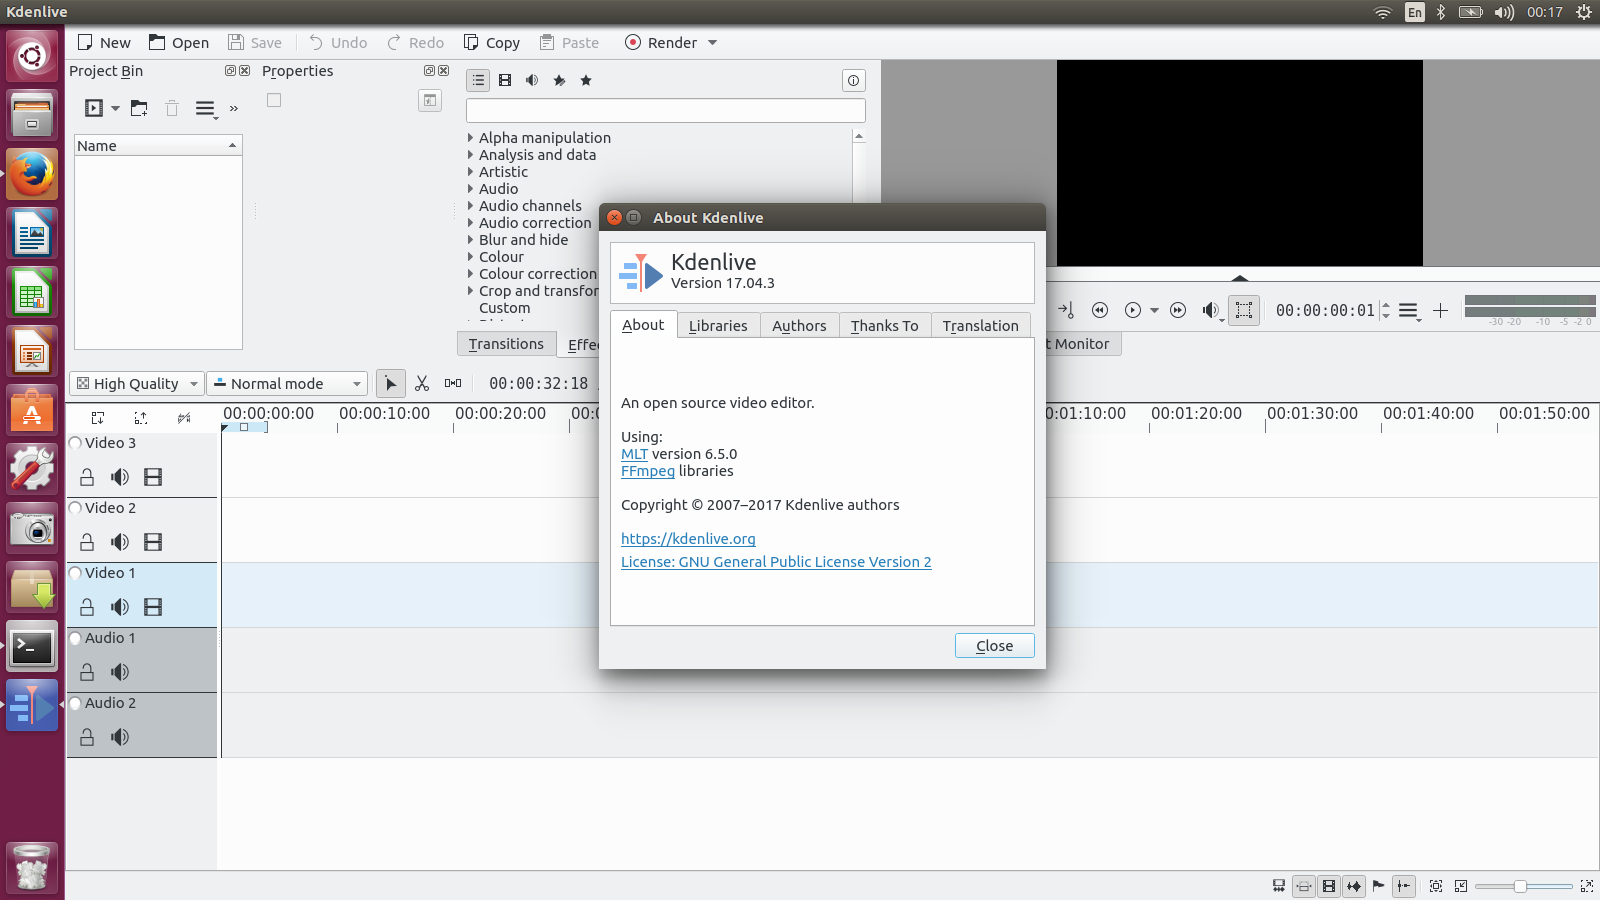Open the Thanks To tab
The image size is (1600, 900).
coord(884,326)
